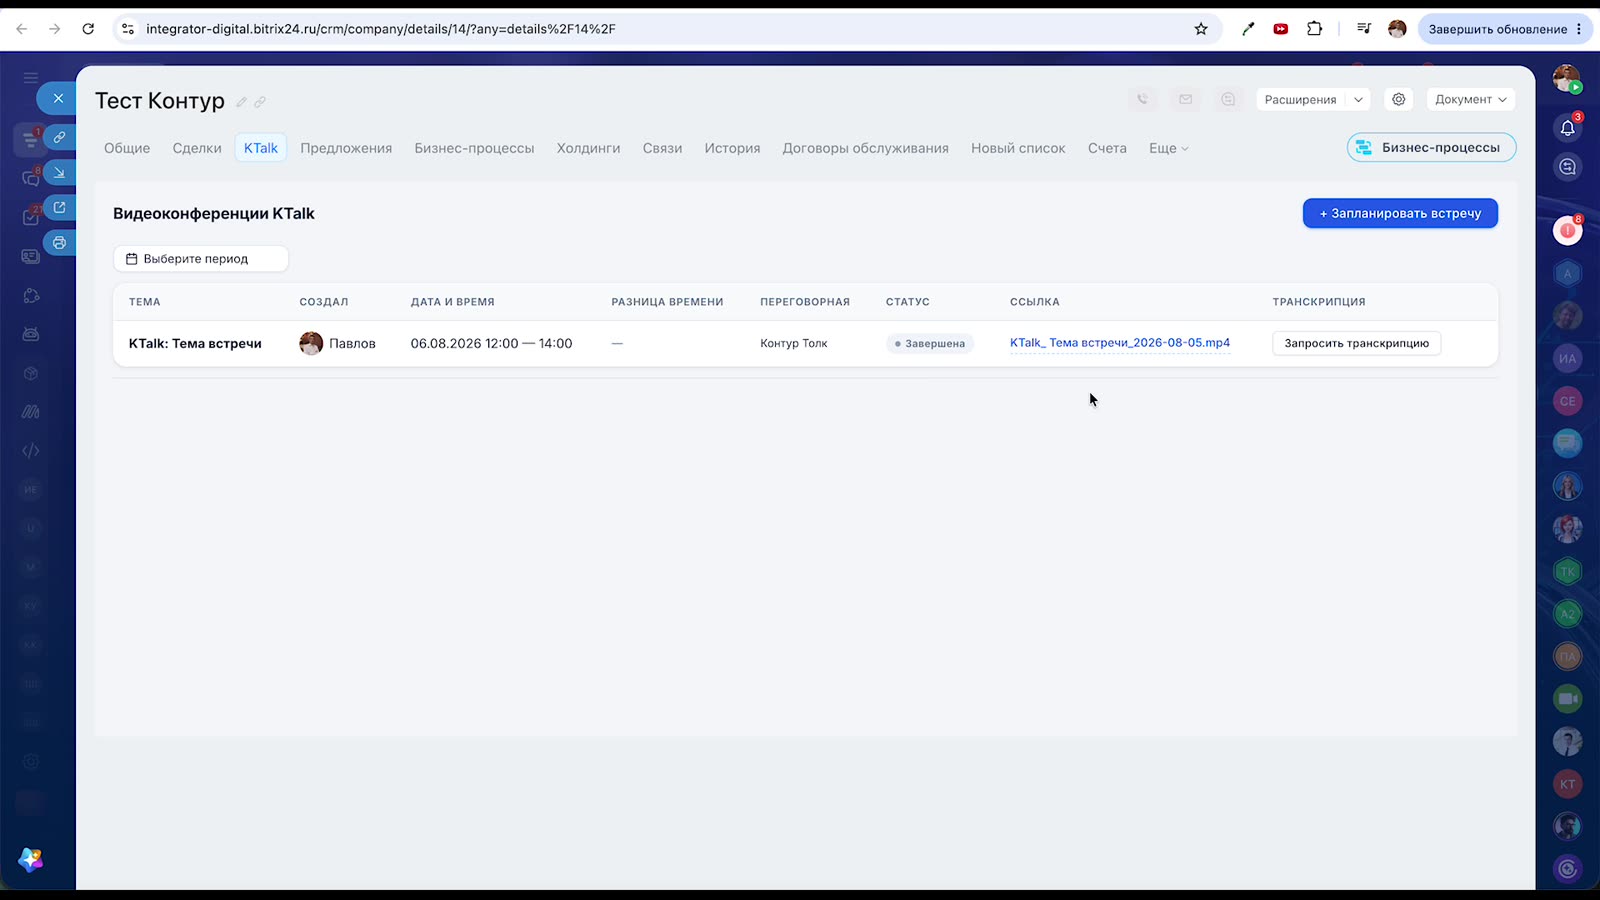The height and width of the screenshot is (900, 1600).
Task: Expand the Еще tabs menu
Action: pyautogui.click(x=1168, y=148)
